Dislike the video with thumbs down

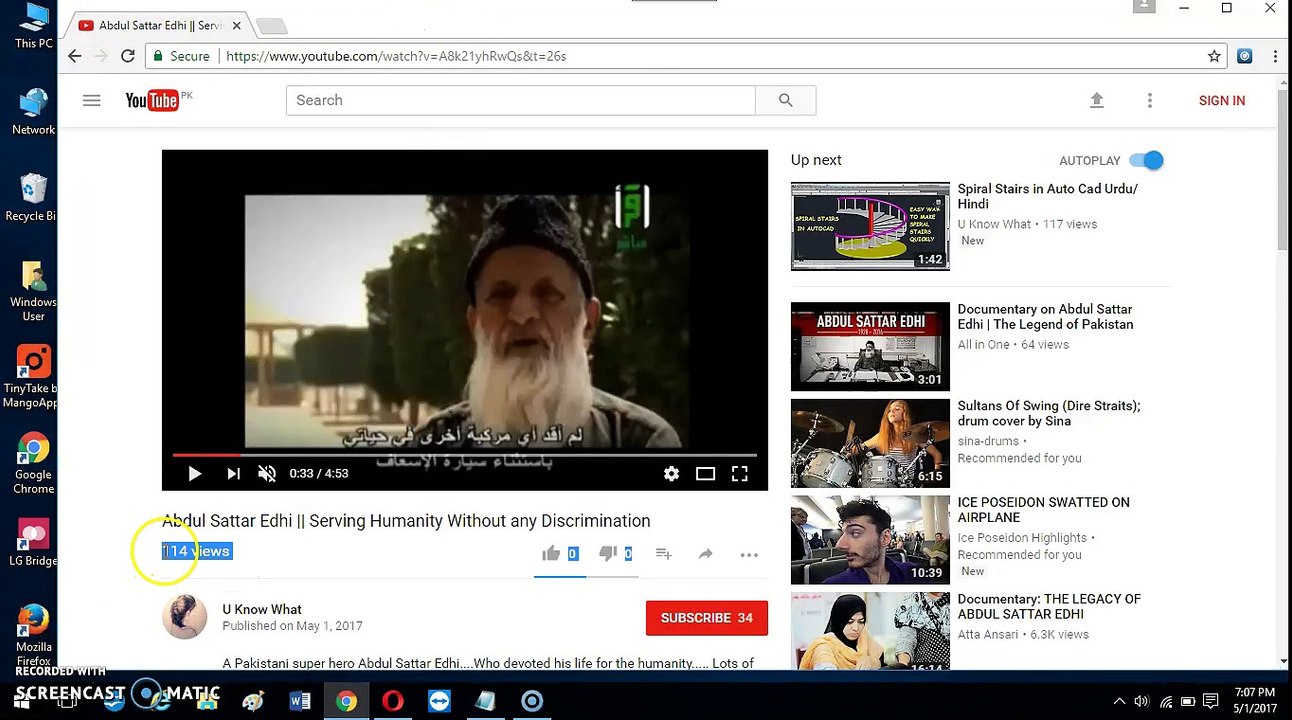(x=607, y=553)
